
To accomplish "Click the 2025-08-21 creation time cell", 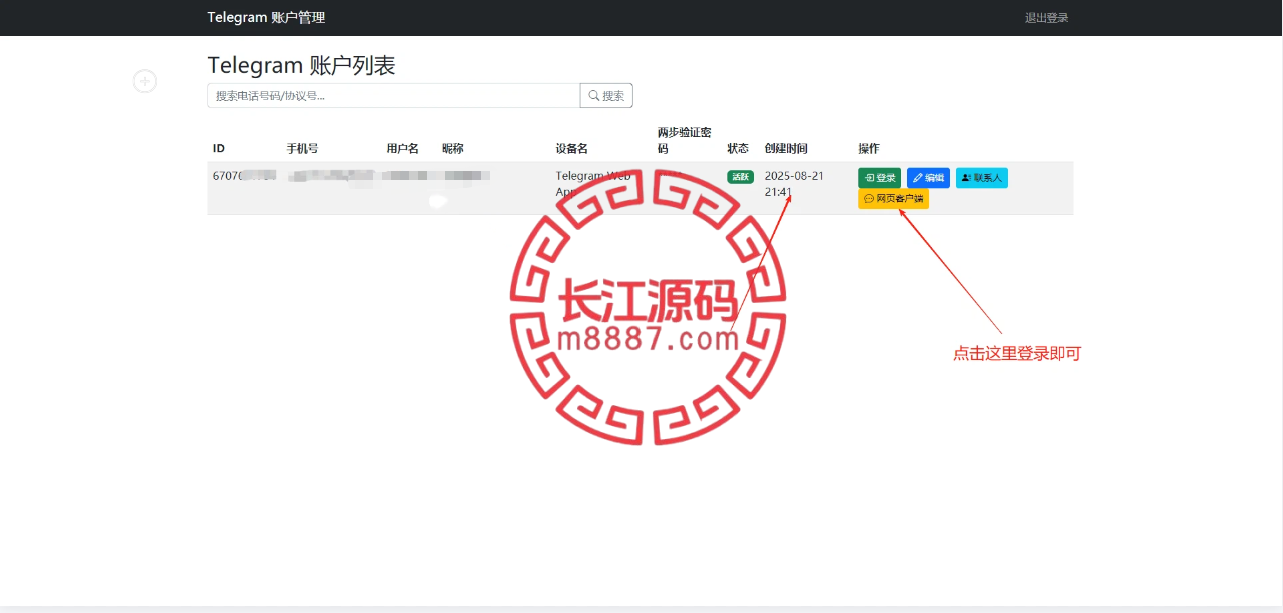I will tap(794, 184).
